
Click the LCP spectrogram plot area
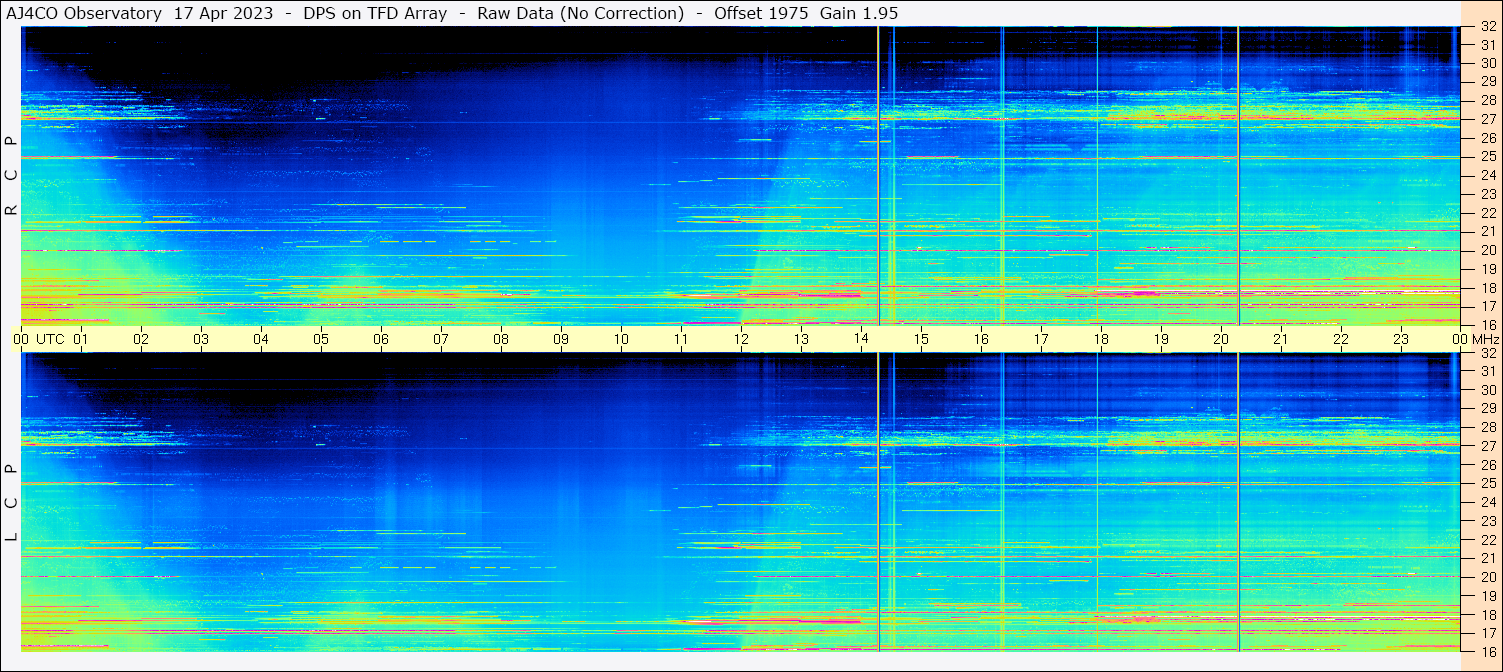coord(741,502)
